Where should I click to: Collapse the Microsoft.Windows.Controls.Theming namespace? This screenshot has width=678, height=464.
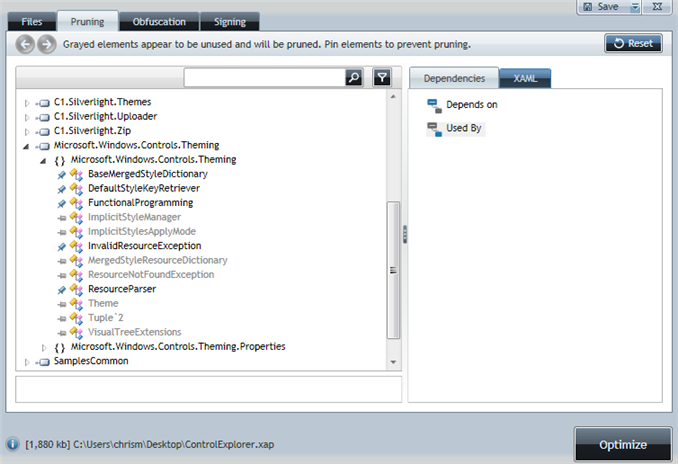43,161
